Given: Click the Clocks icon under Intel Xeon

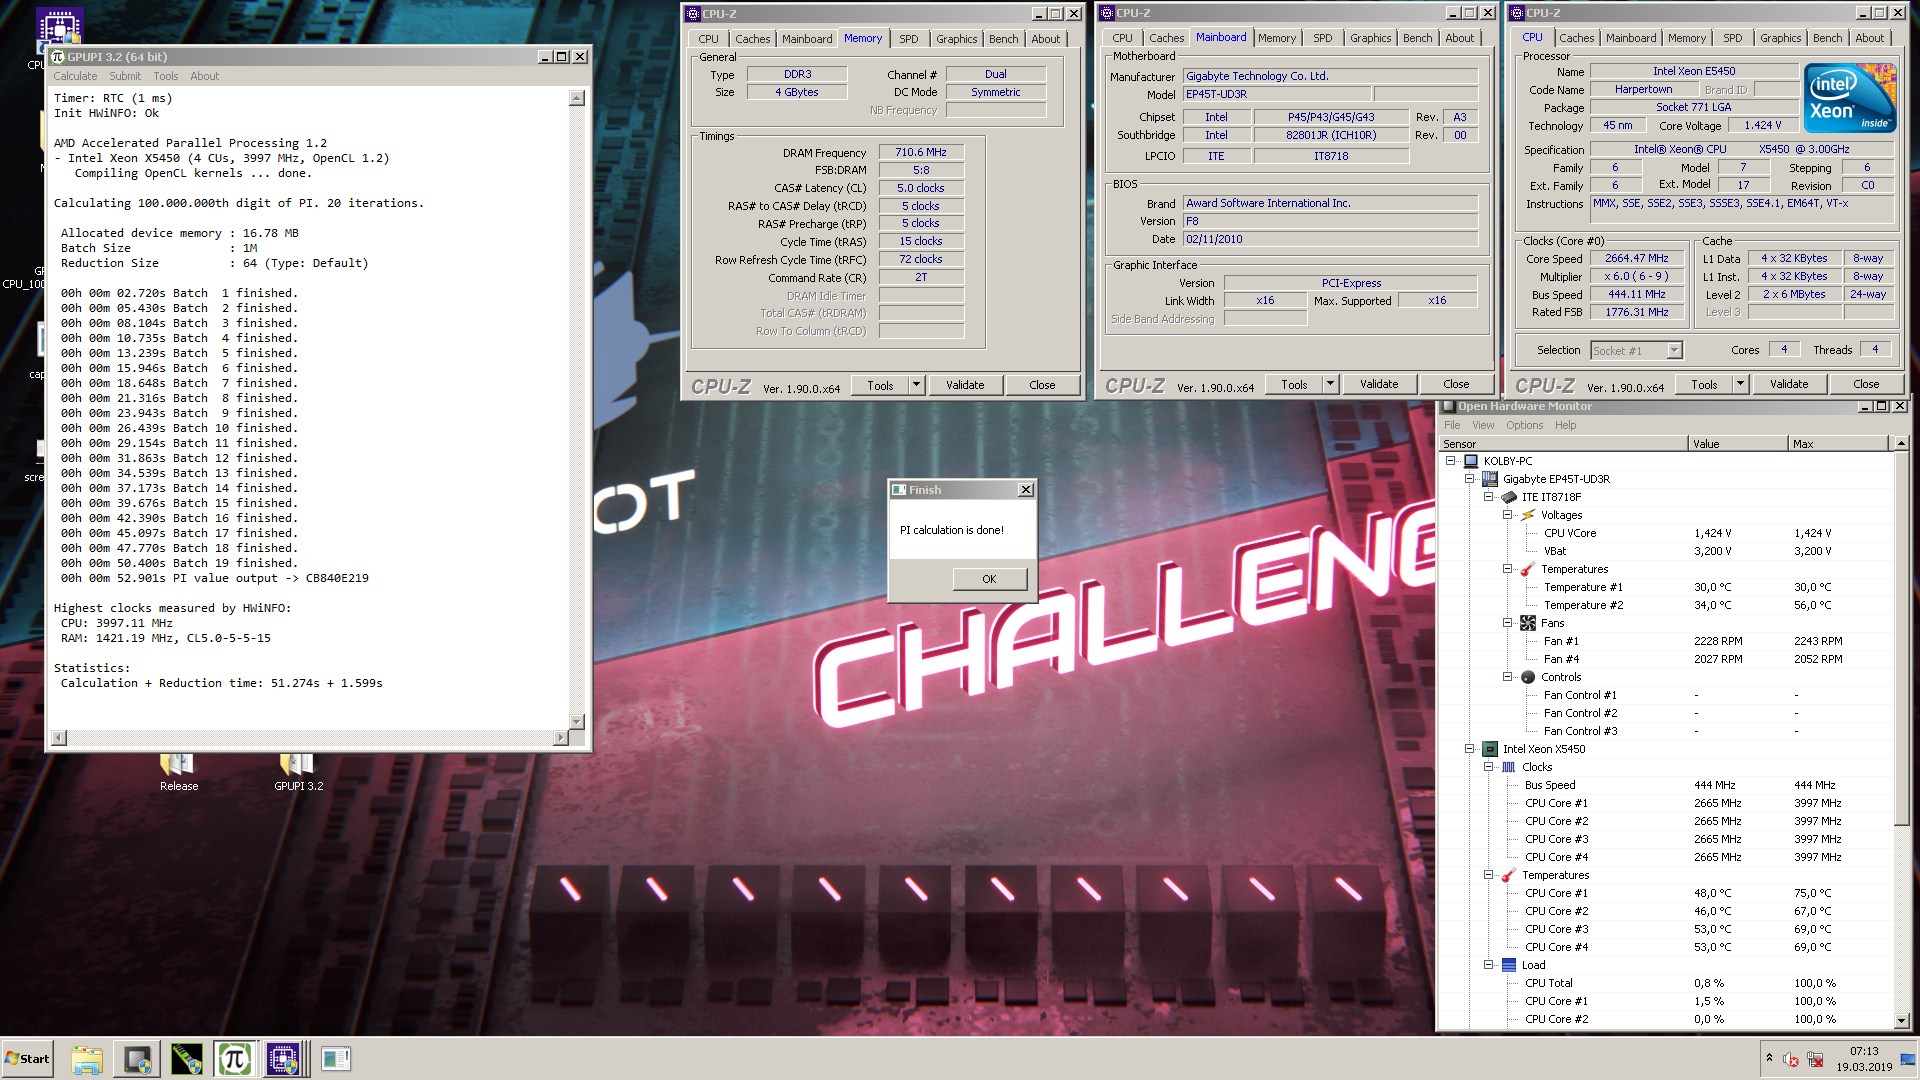Looking at the screenshot, I should tap(1508, 767).
